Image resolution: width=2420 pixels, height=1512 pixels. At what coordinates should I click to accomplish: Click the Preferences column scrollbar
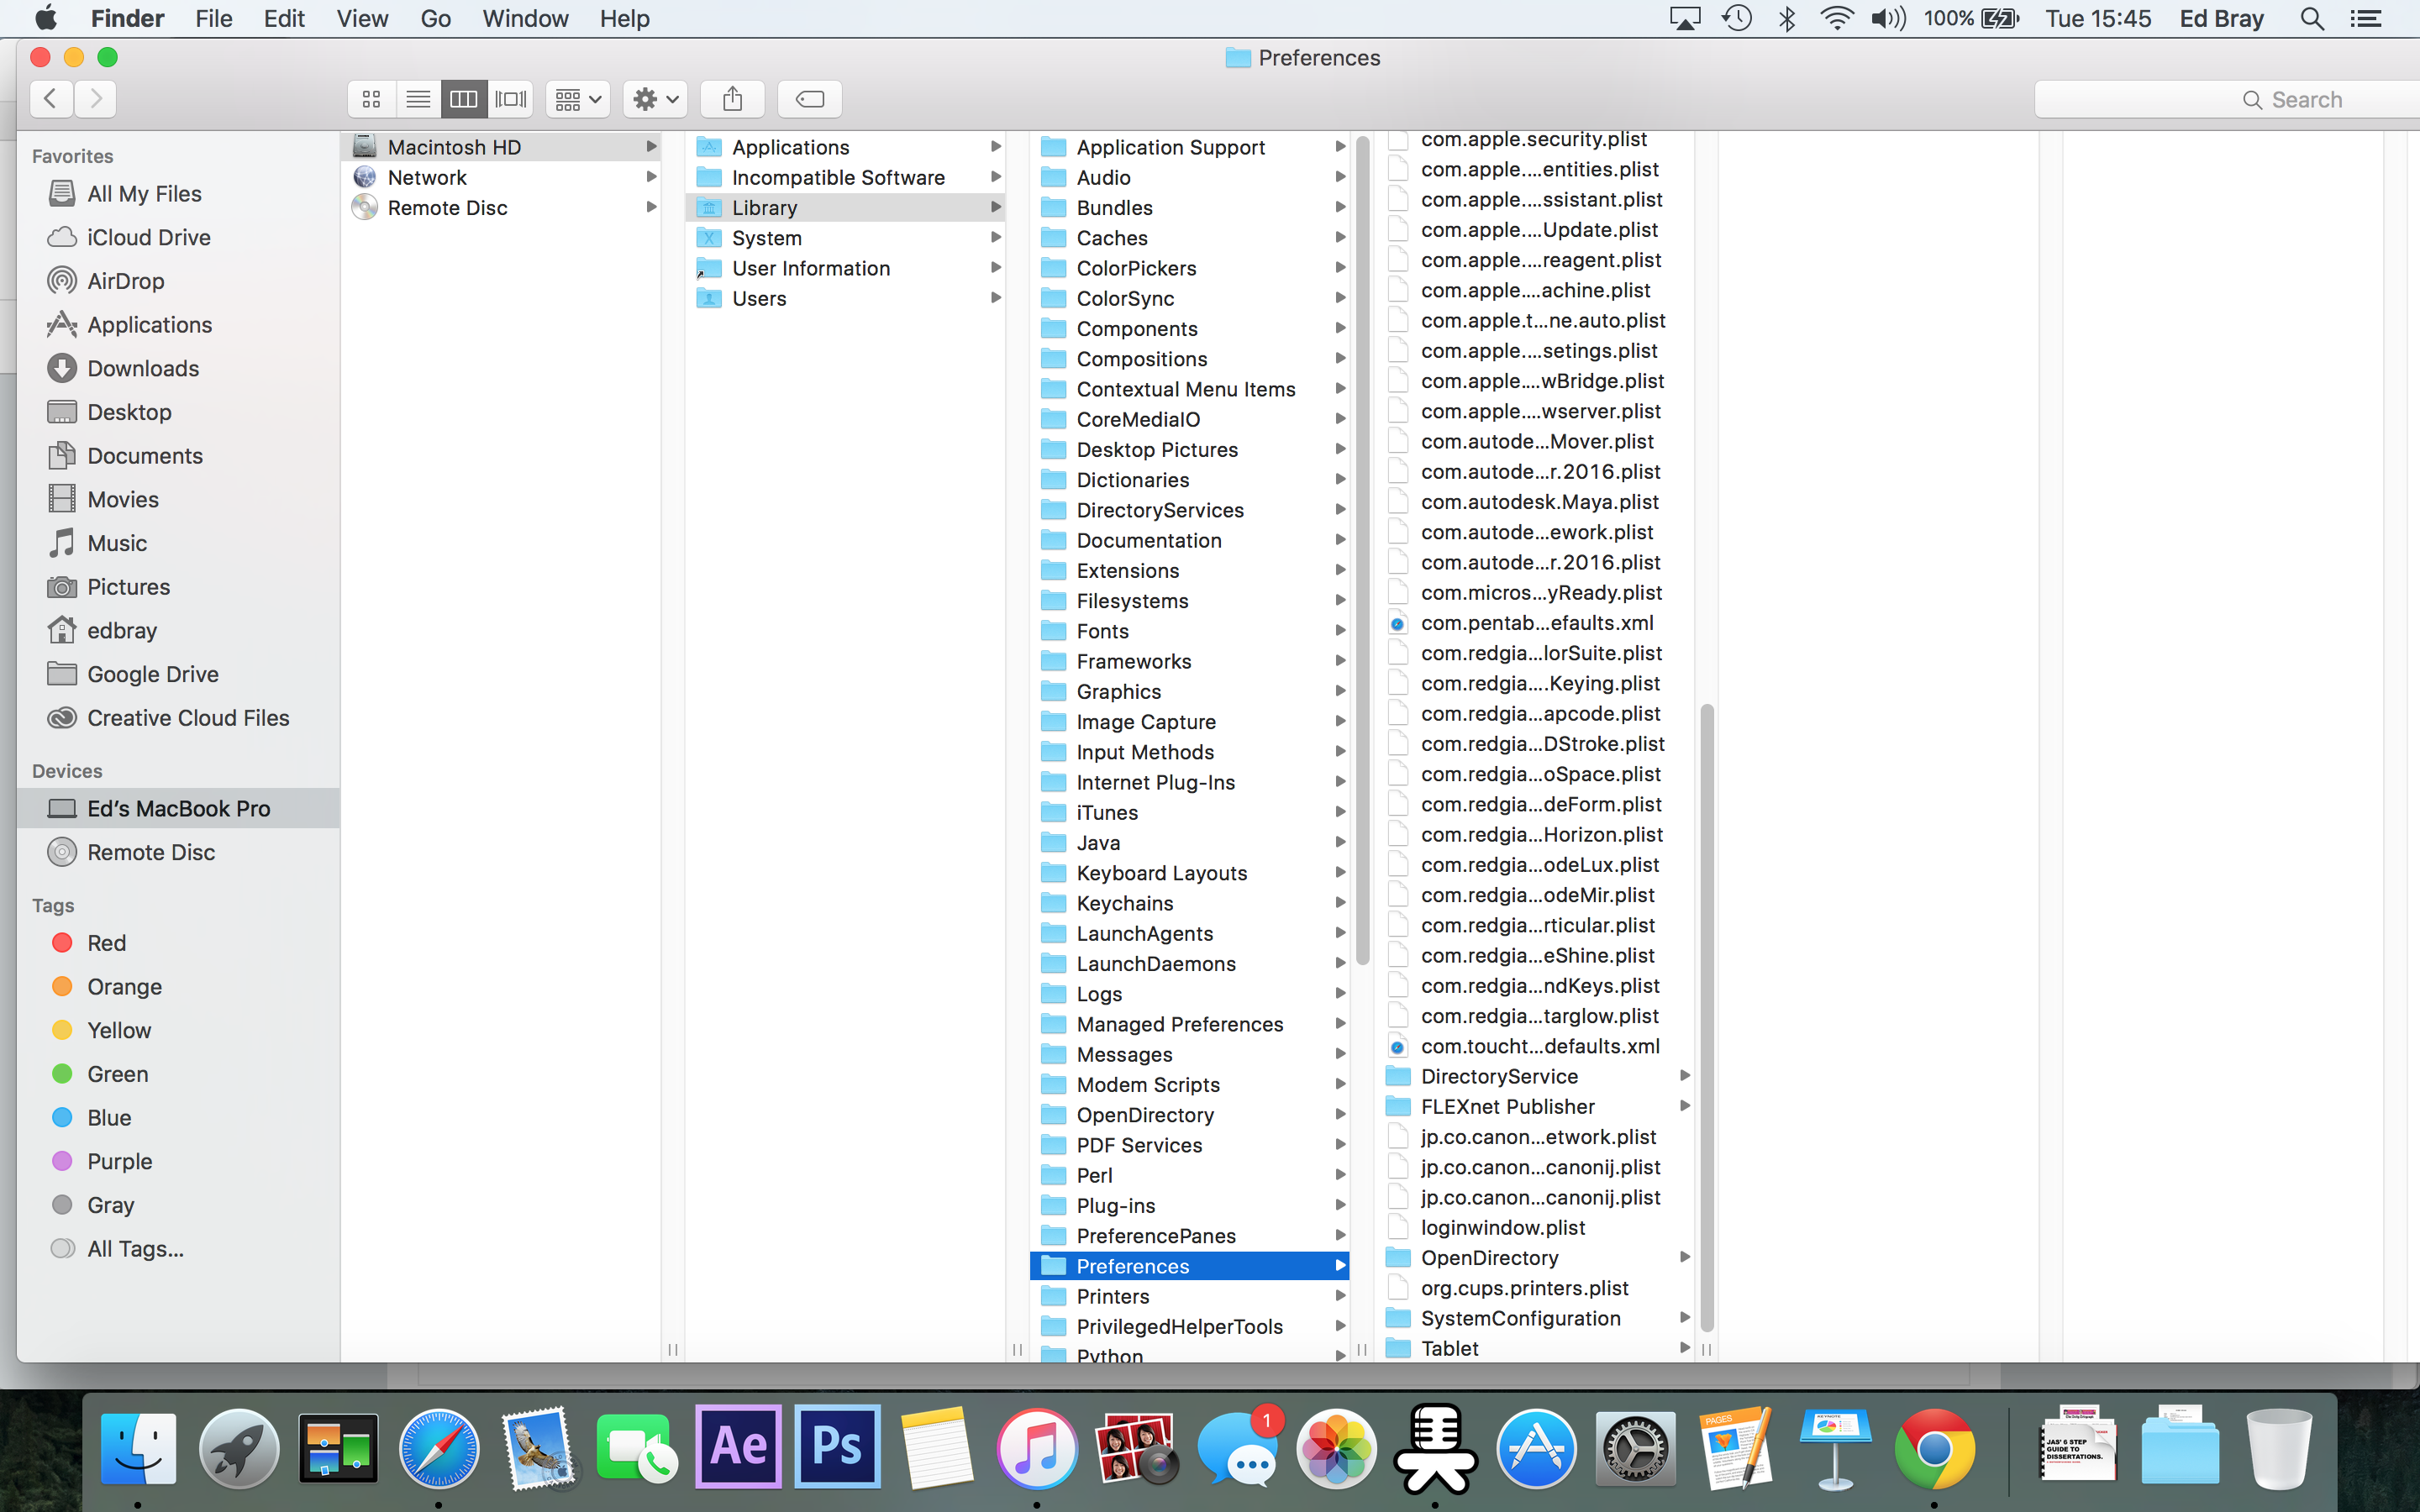coord(1707,1018)
